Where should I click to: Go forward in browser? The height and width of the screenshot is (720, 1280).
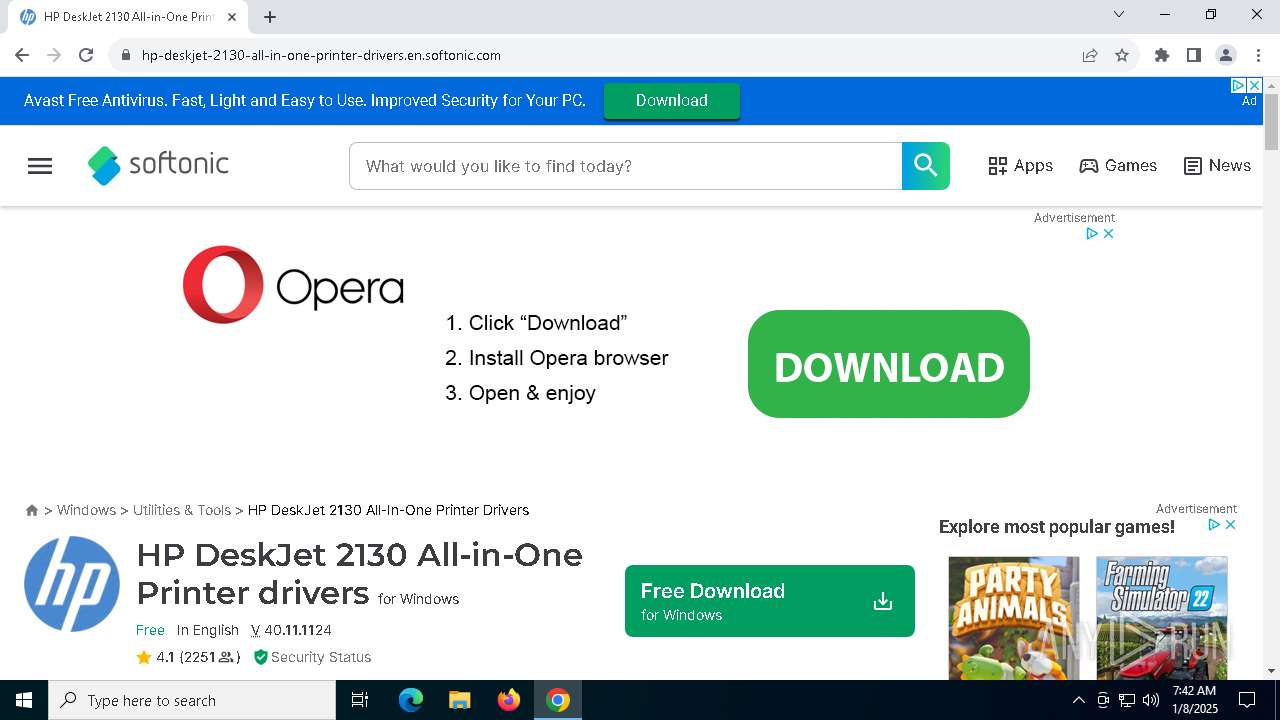[x=54, y=55]
